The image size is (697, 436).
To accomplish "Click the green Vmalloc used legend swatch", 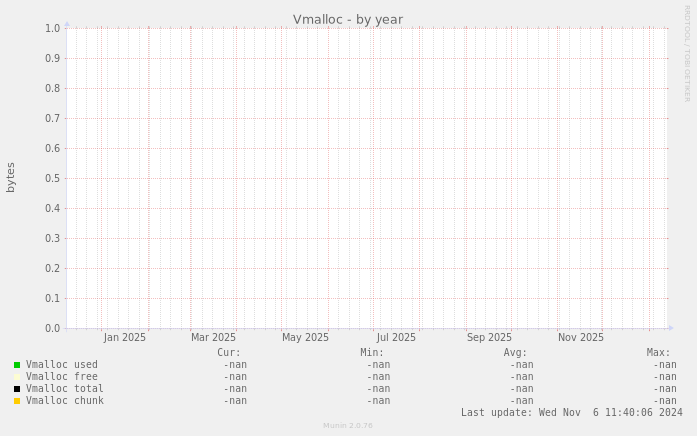I will pyautogui.click(x=17, y=365).
